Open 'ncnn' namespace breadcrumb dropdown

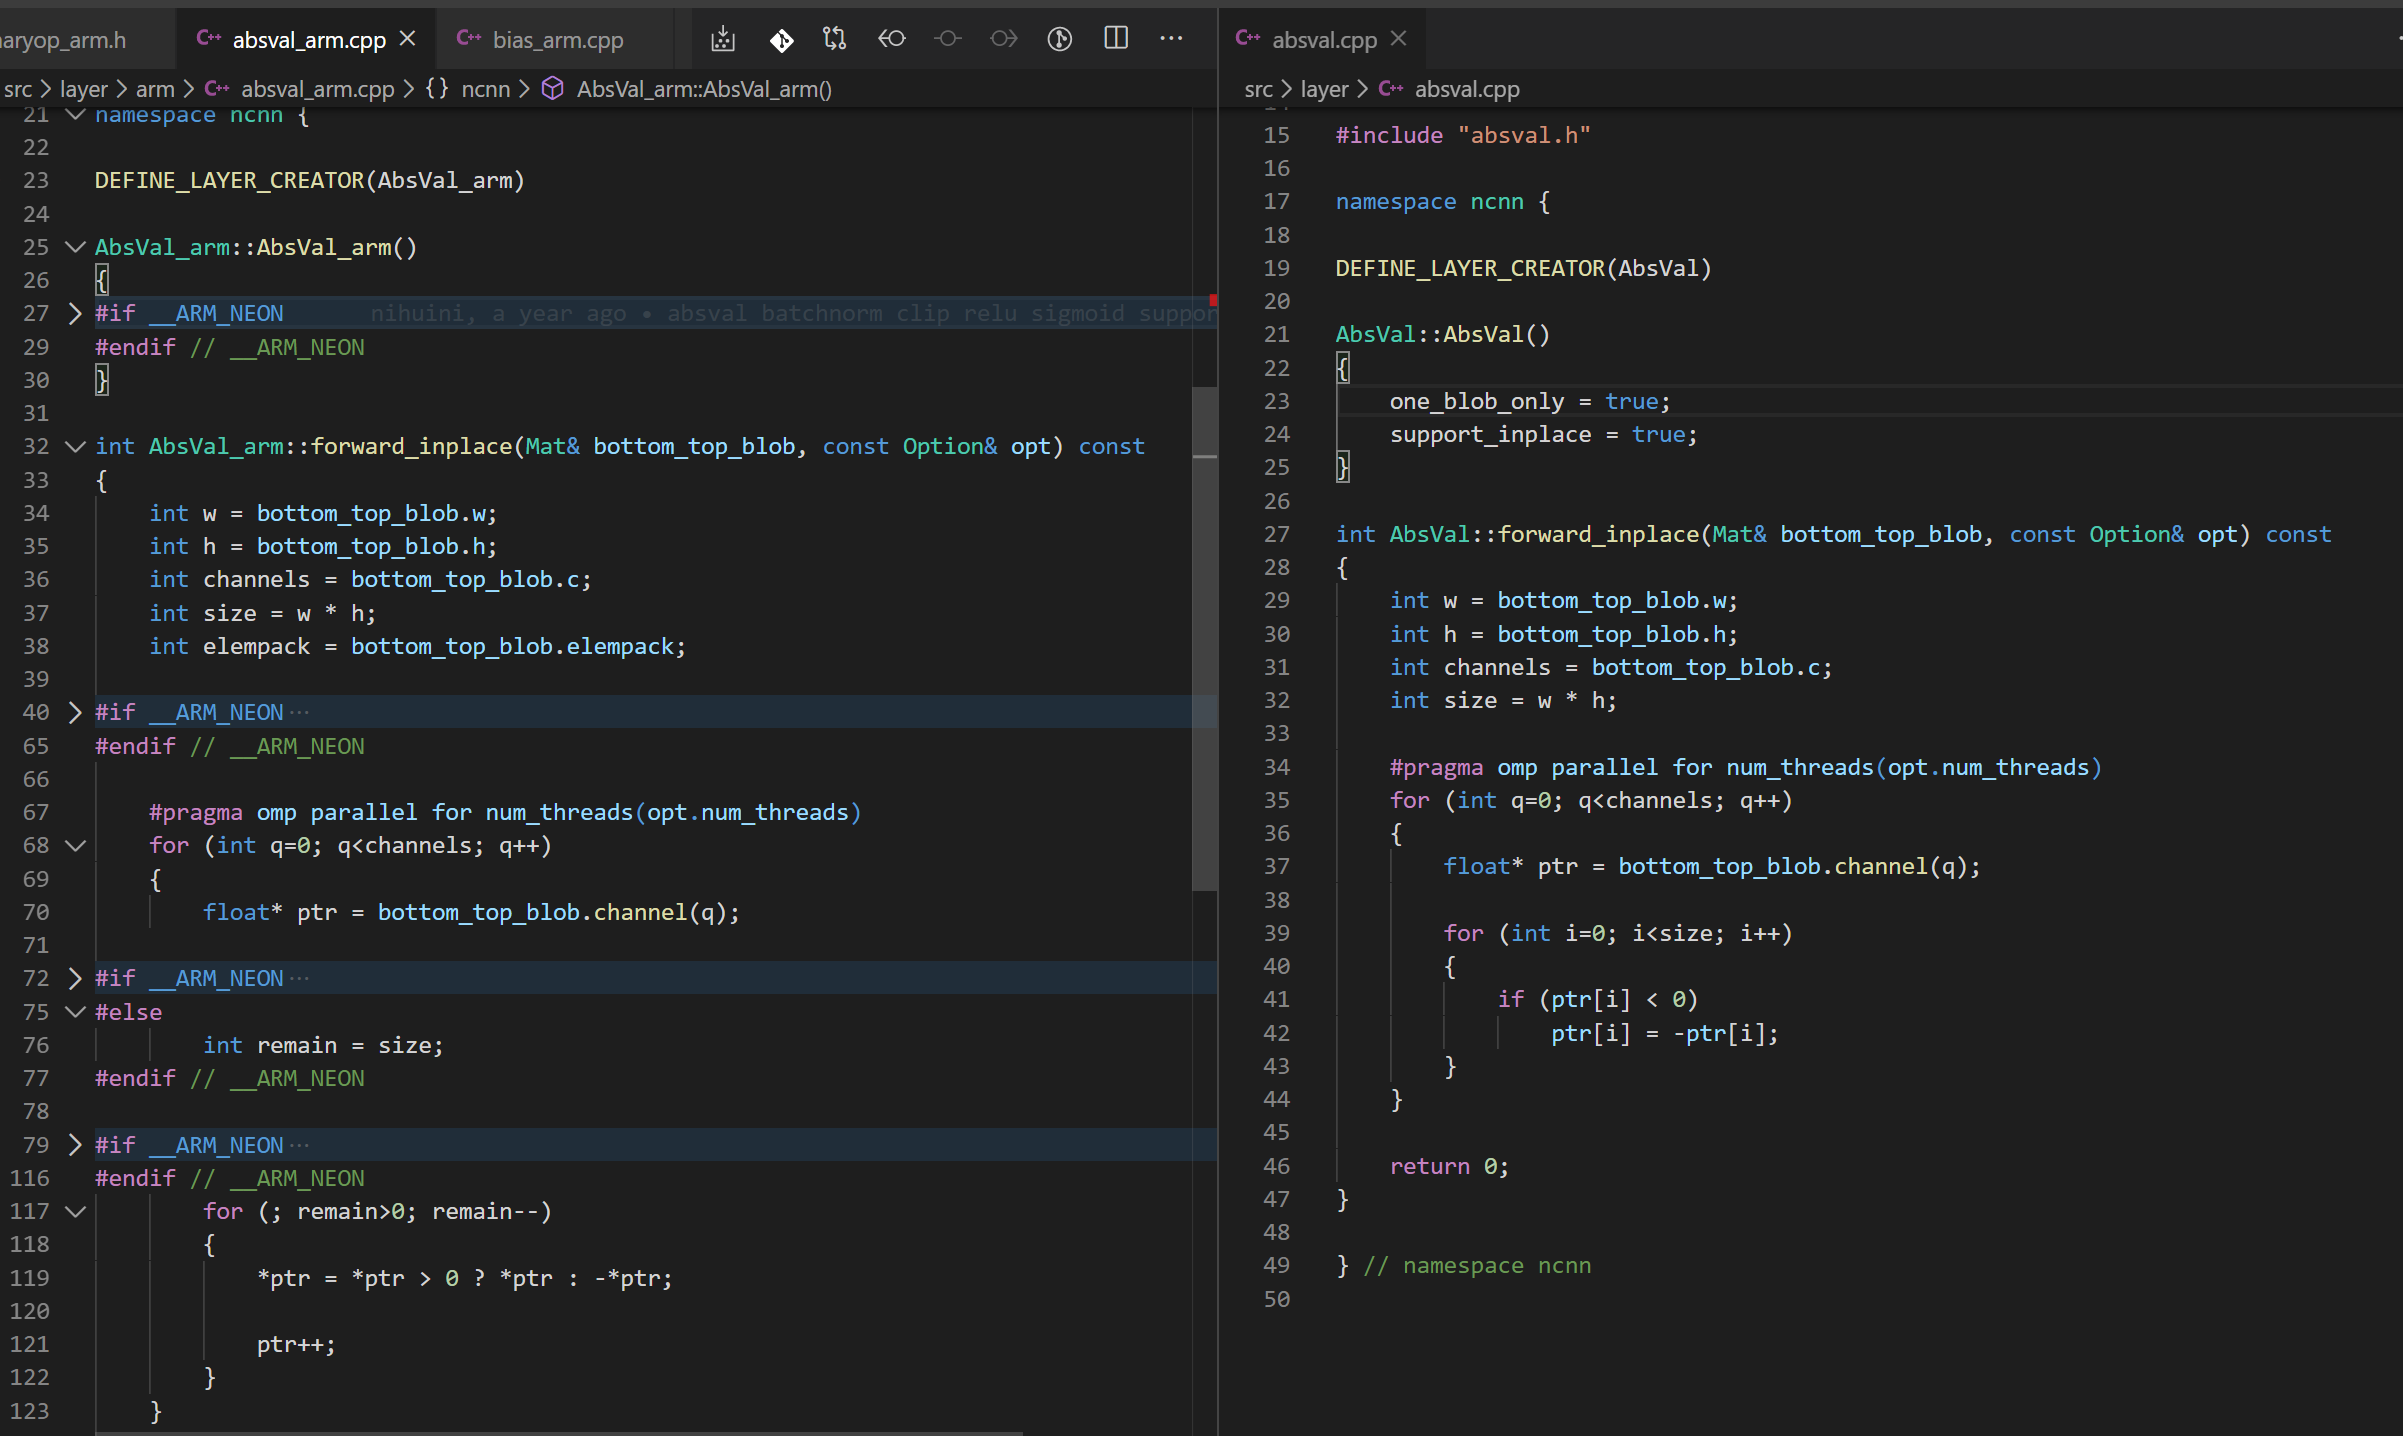click(486, 89)
